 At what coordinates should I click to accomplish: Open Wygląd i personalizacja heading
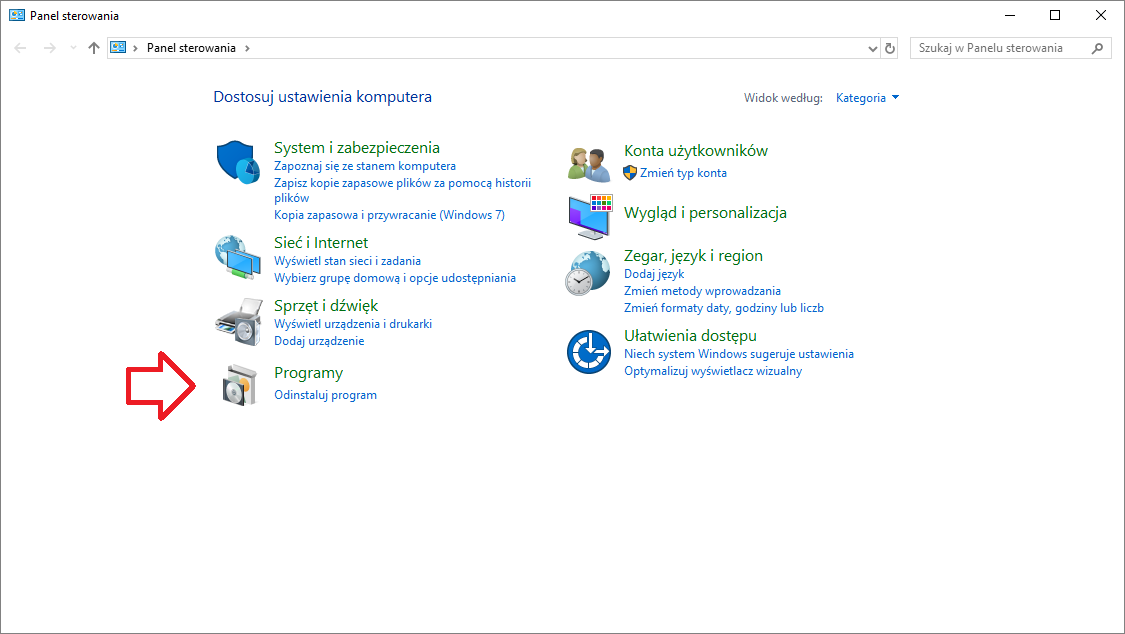pos(705,213)
